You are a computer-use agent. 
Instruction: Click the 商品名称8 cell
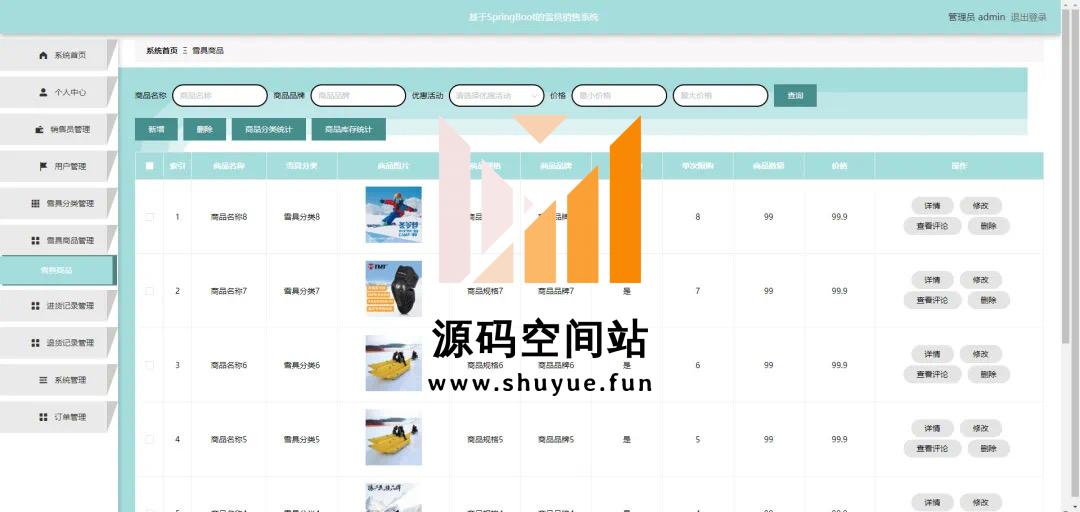pyautogui.click(x=229, y=217)
